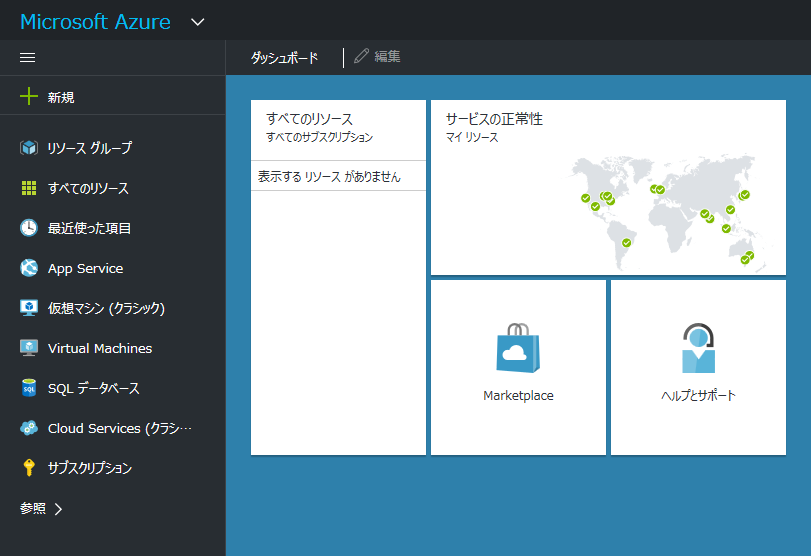811x556 pixels.
Task: Click the 参照 browse link
Action: 33,508
